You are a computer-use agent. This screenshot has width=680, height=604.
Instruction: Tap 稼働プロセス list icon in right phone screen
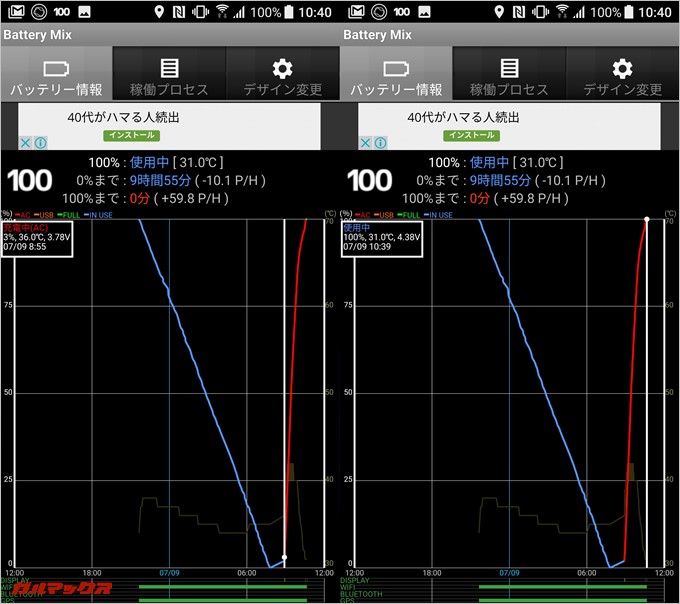(x=509, y=68)
